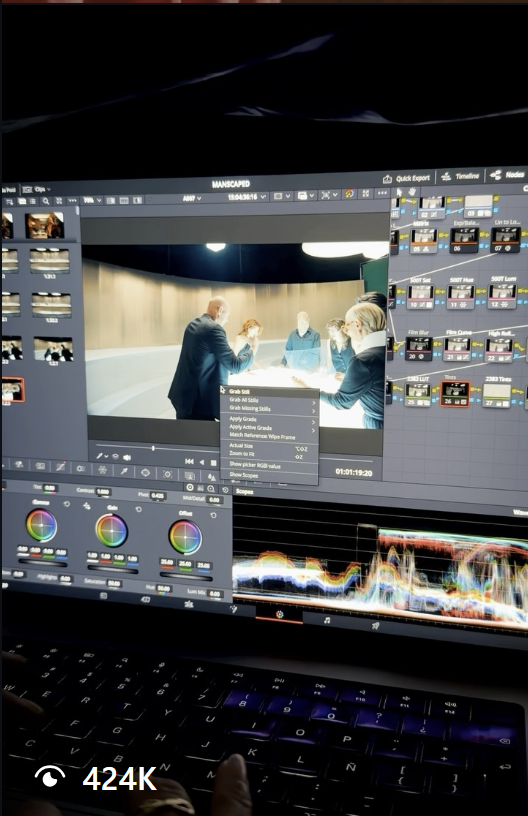The height and width of the screenshot is (816, 528).
Task: Click the Gain master wheel slider
Action: point(112,570)
